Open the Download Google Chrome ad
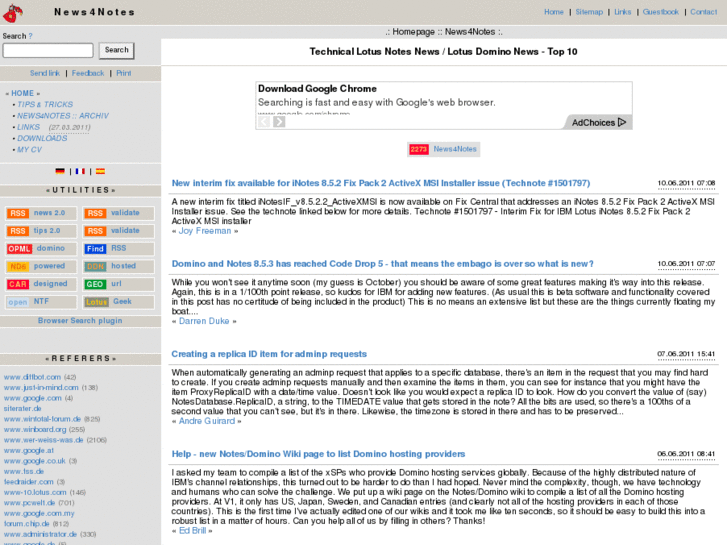 click(317, 89)
